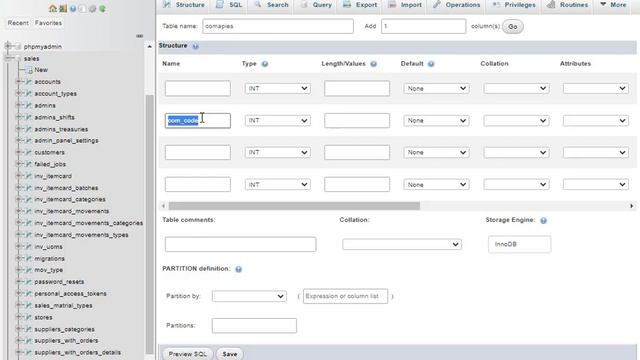This screenshot has width=640, height=360.
Task: Switch to the SQL tab
Action: (230, 5)
